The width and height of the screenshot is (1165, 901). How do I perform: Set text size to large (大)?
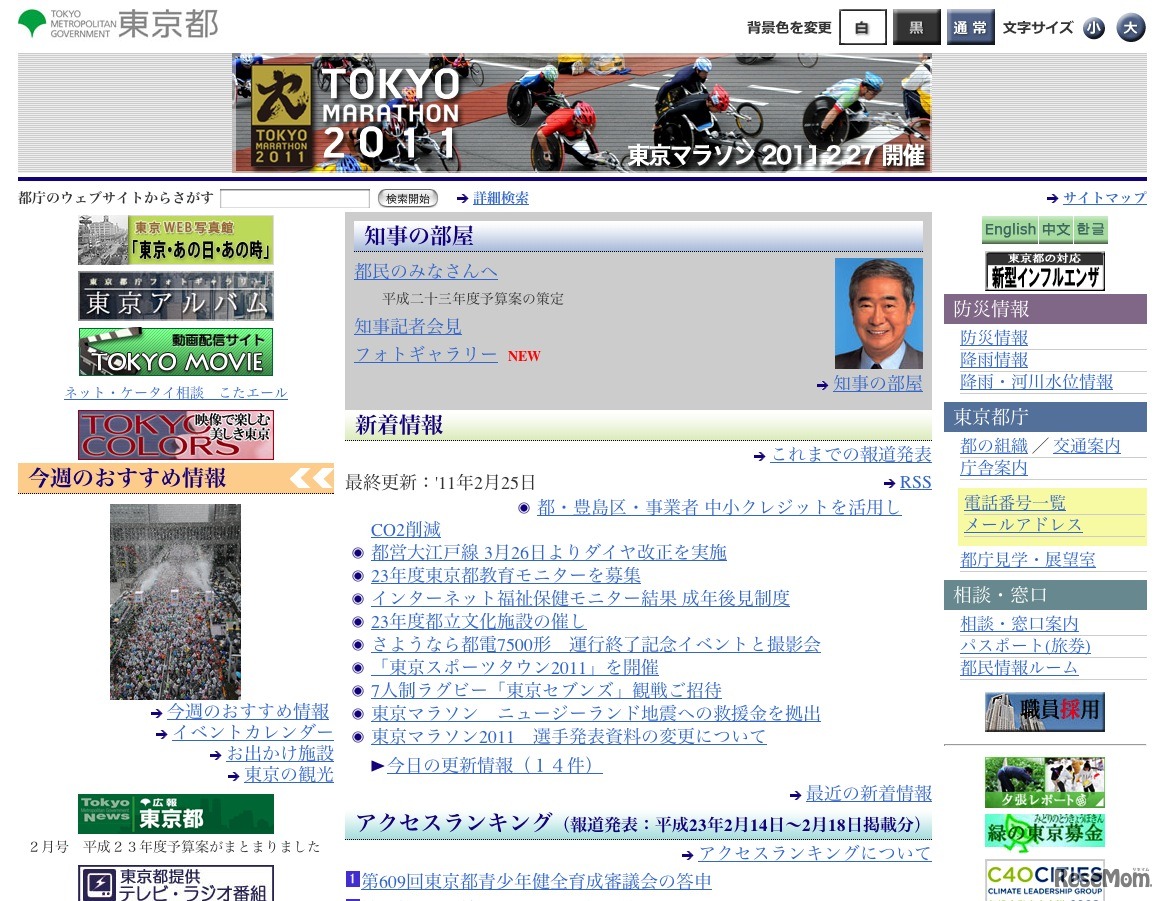[1131, 28]
